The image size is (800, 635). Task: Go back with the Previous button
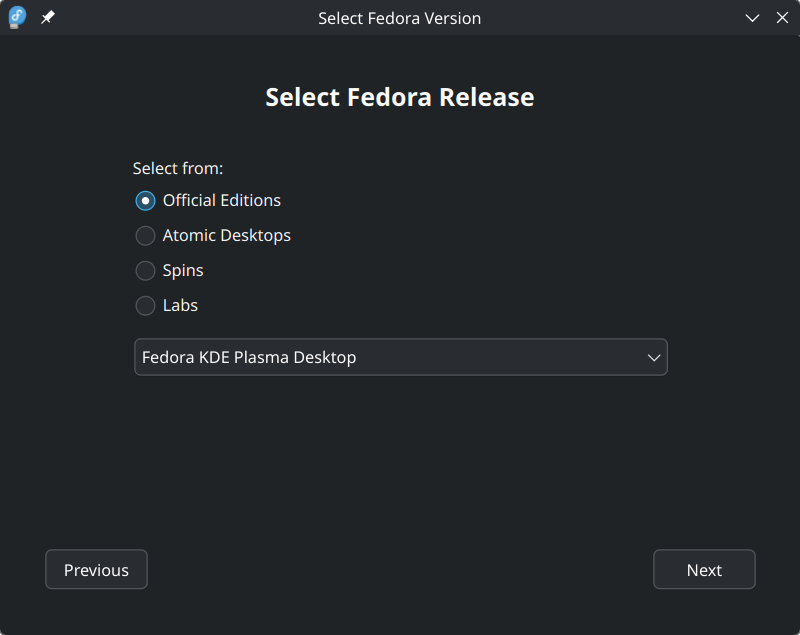pos(96,569)
